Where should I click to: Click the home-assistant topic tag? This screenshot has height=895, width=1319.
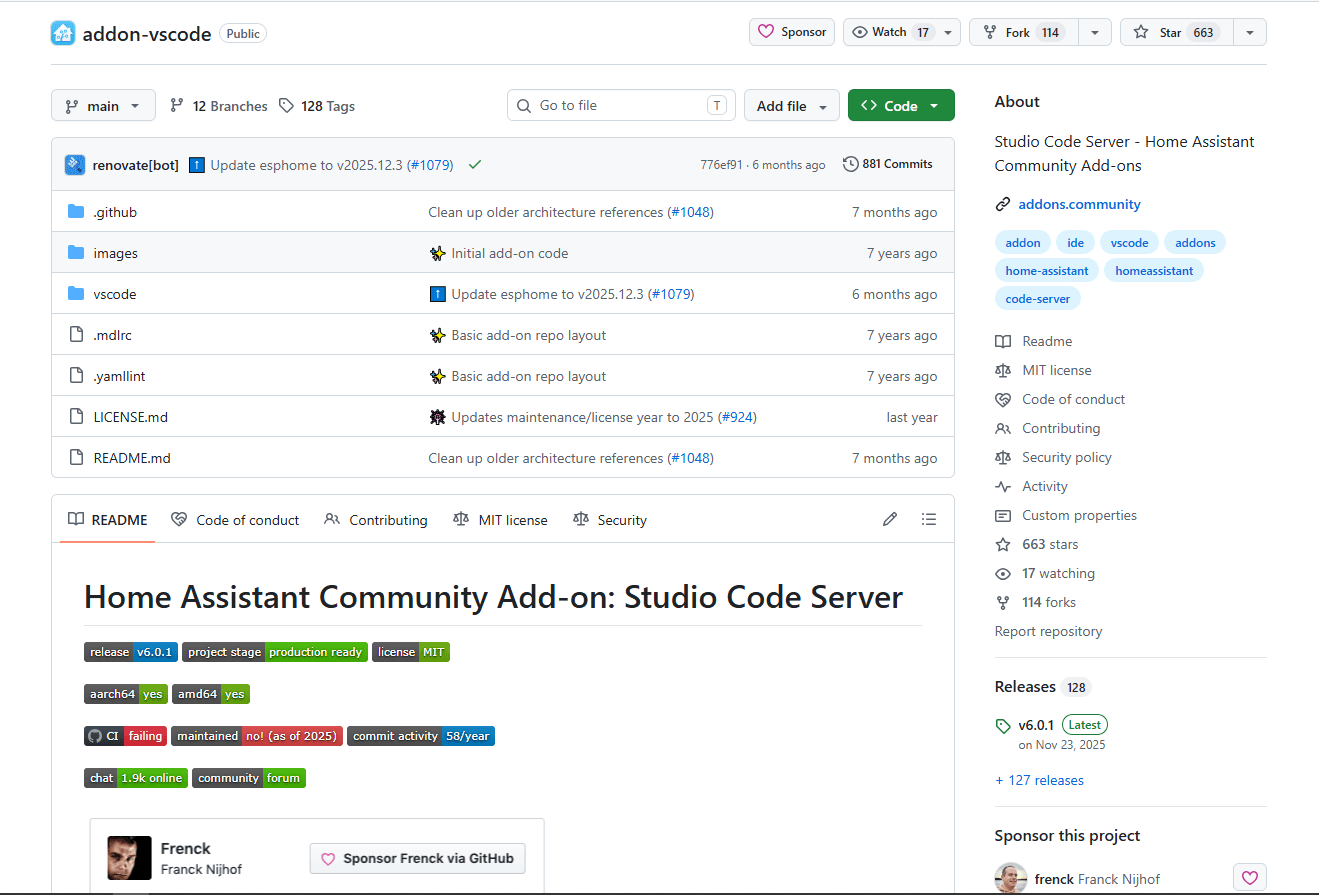1047,270
